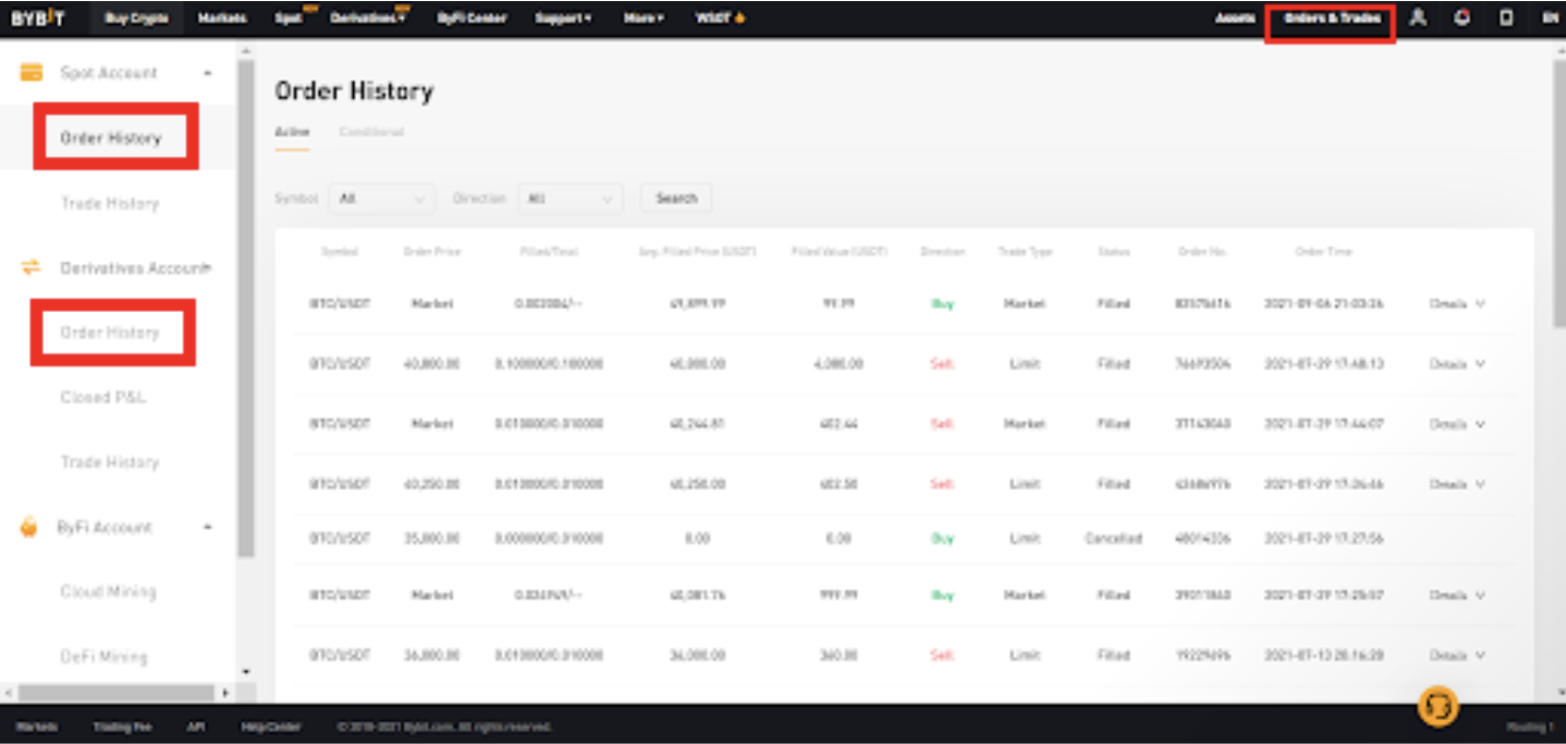
Task: Open Closed P&L in sidebar
Action: click(x=103, y=397)
